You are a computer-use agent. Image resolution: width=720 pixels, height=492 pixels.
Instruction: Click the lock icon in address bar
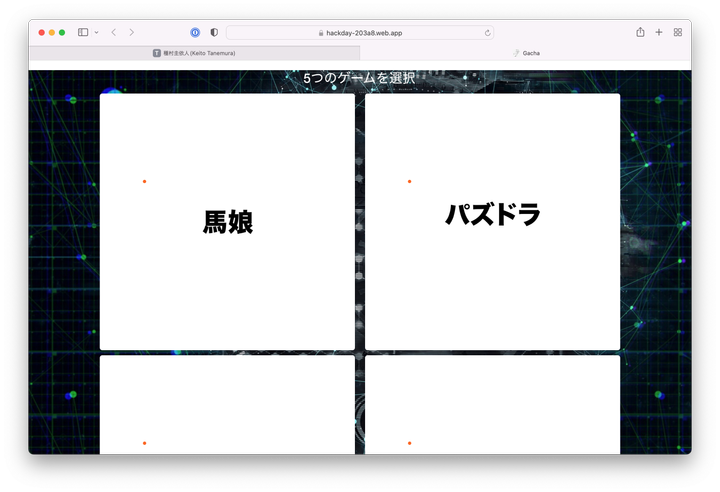click(321, 33)
